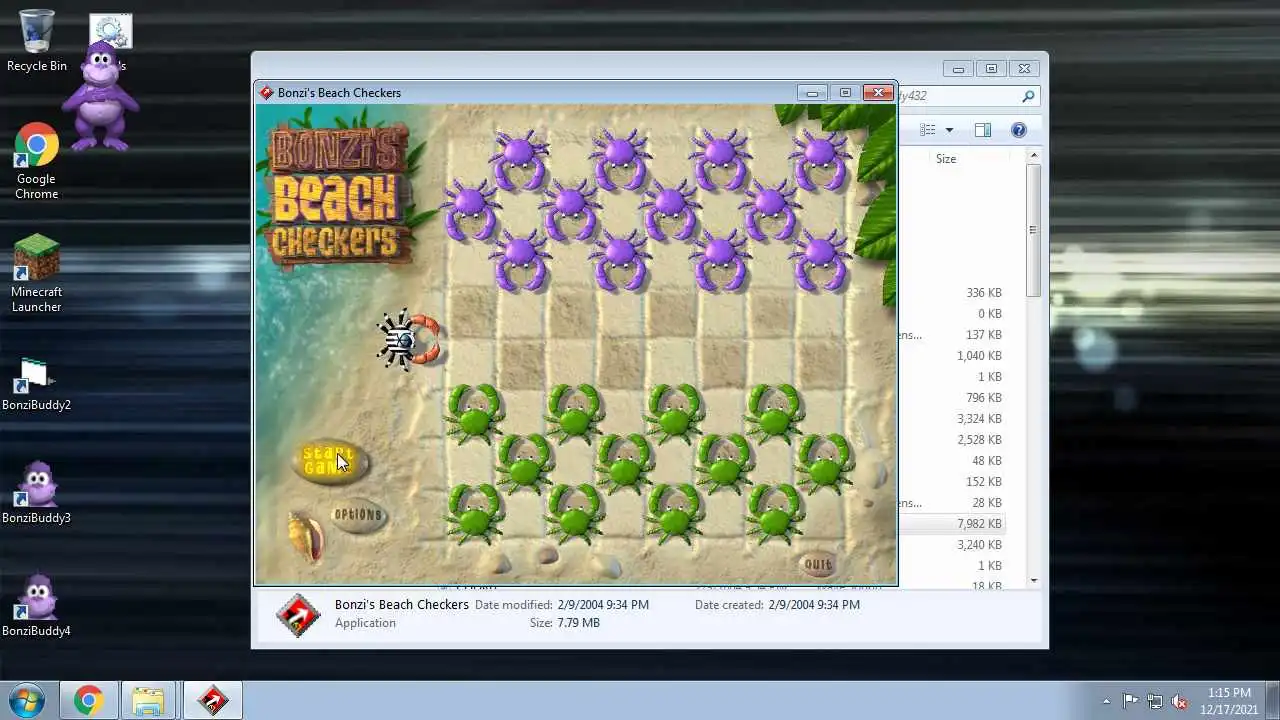Open the Windows Start menu orb
1280x720 pixels.
[26, 701]
